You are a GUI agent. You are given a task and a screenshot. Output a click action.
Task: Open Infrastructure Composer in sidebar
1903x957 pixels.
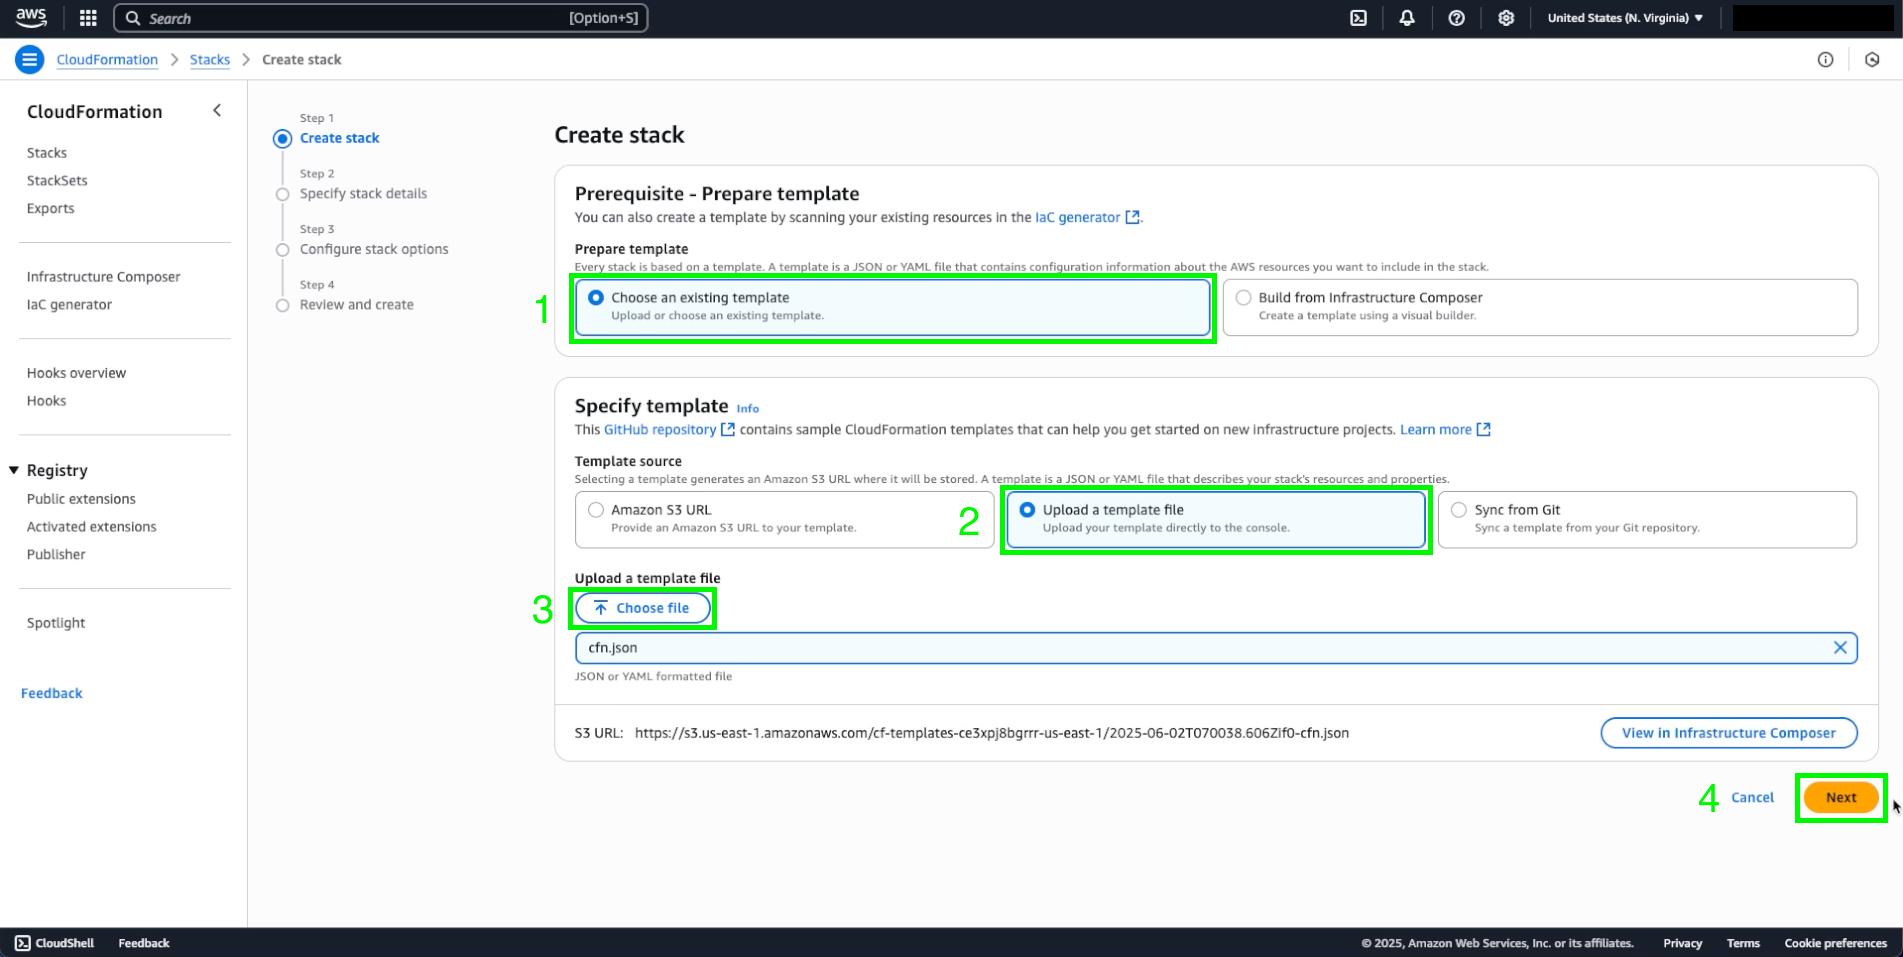click(104, 277)
